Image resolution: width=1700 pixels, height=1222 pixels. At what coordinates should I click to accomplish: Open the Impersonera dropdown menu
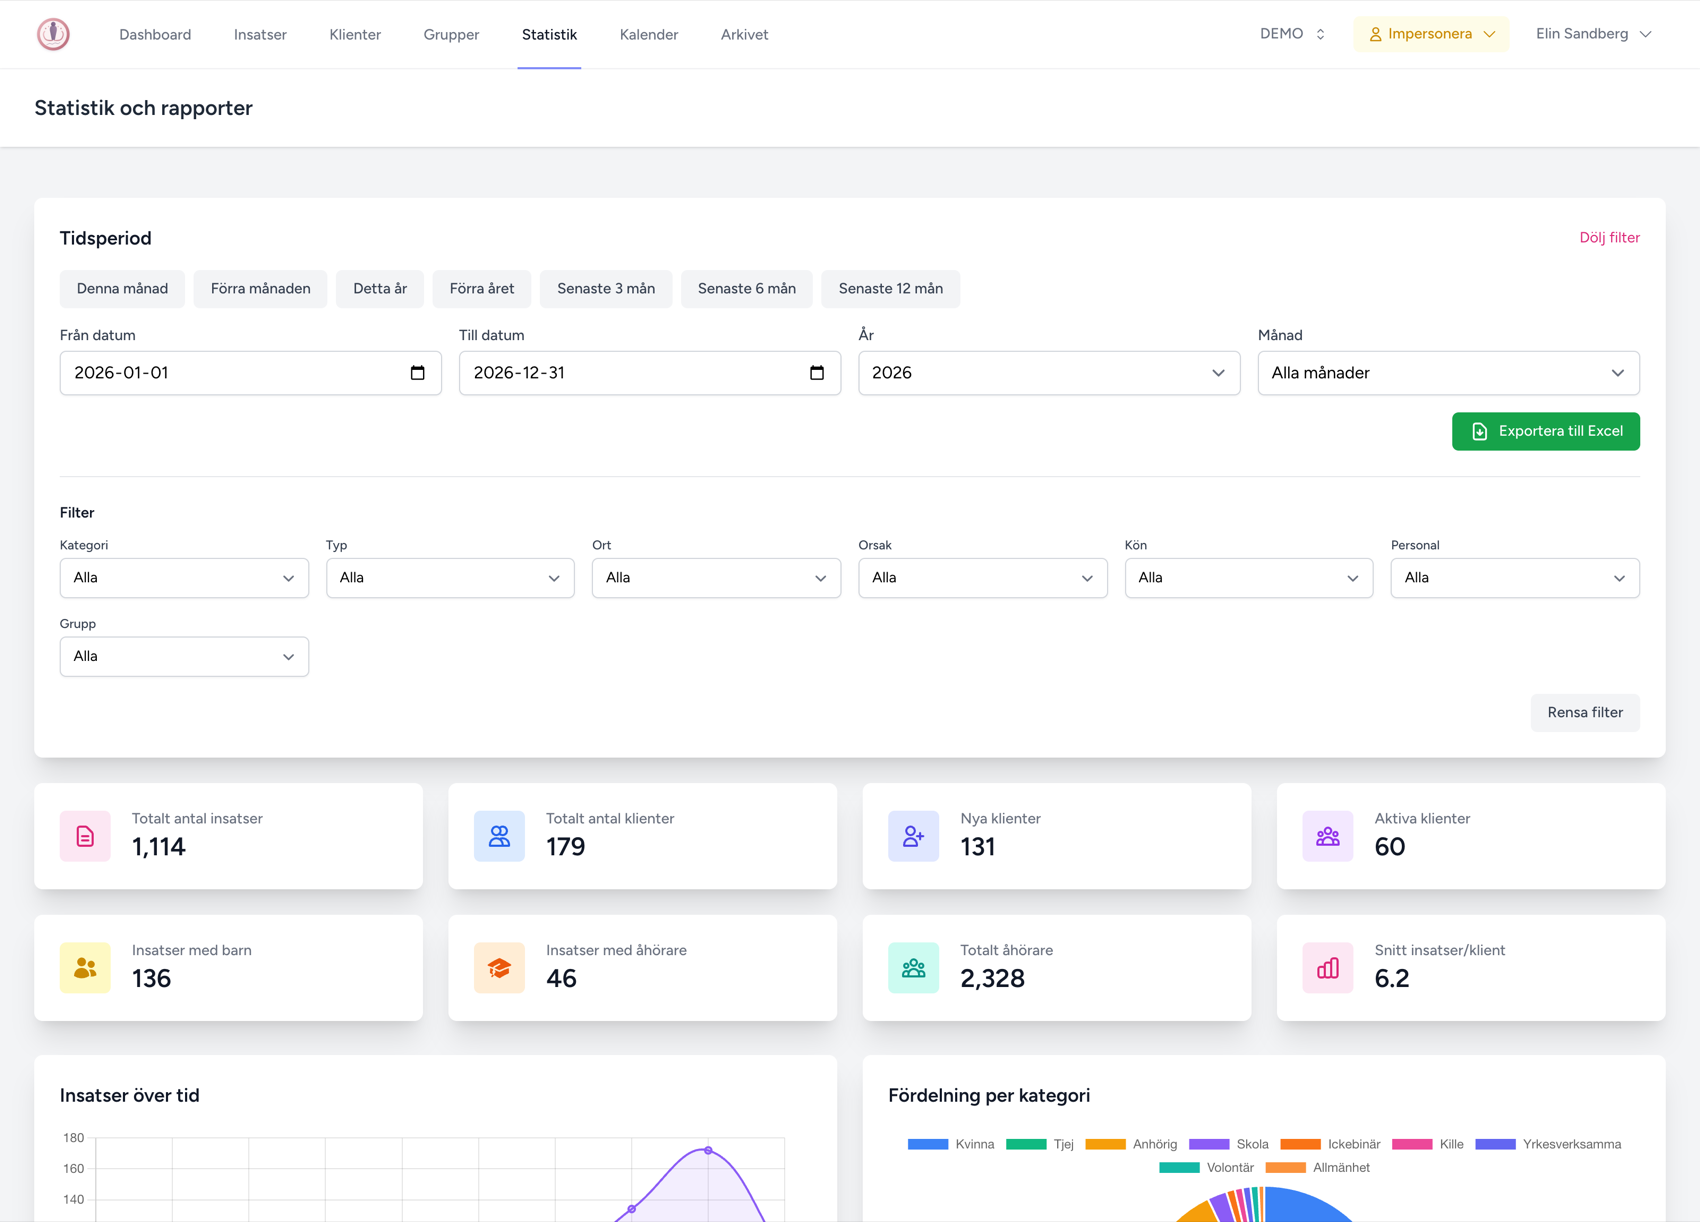point(1431,34)
